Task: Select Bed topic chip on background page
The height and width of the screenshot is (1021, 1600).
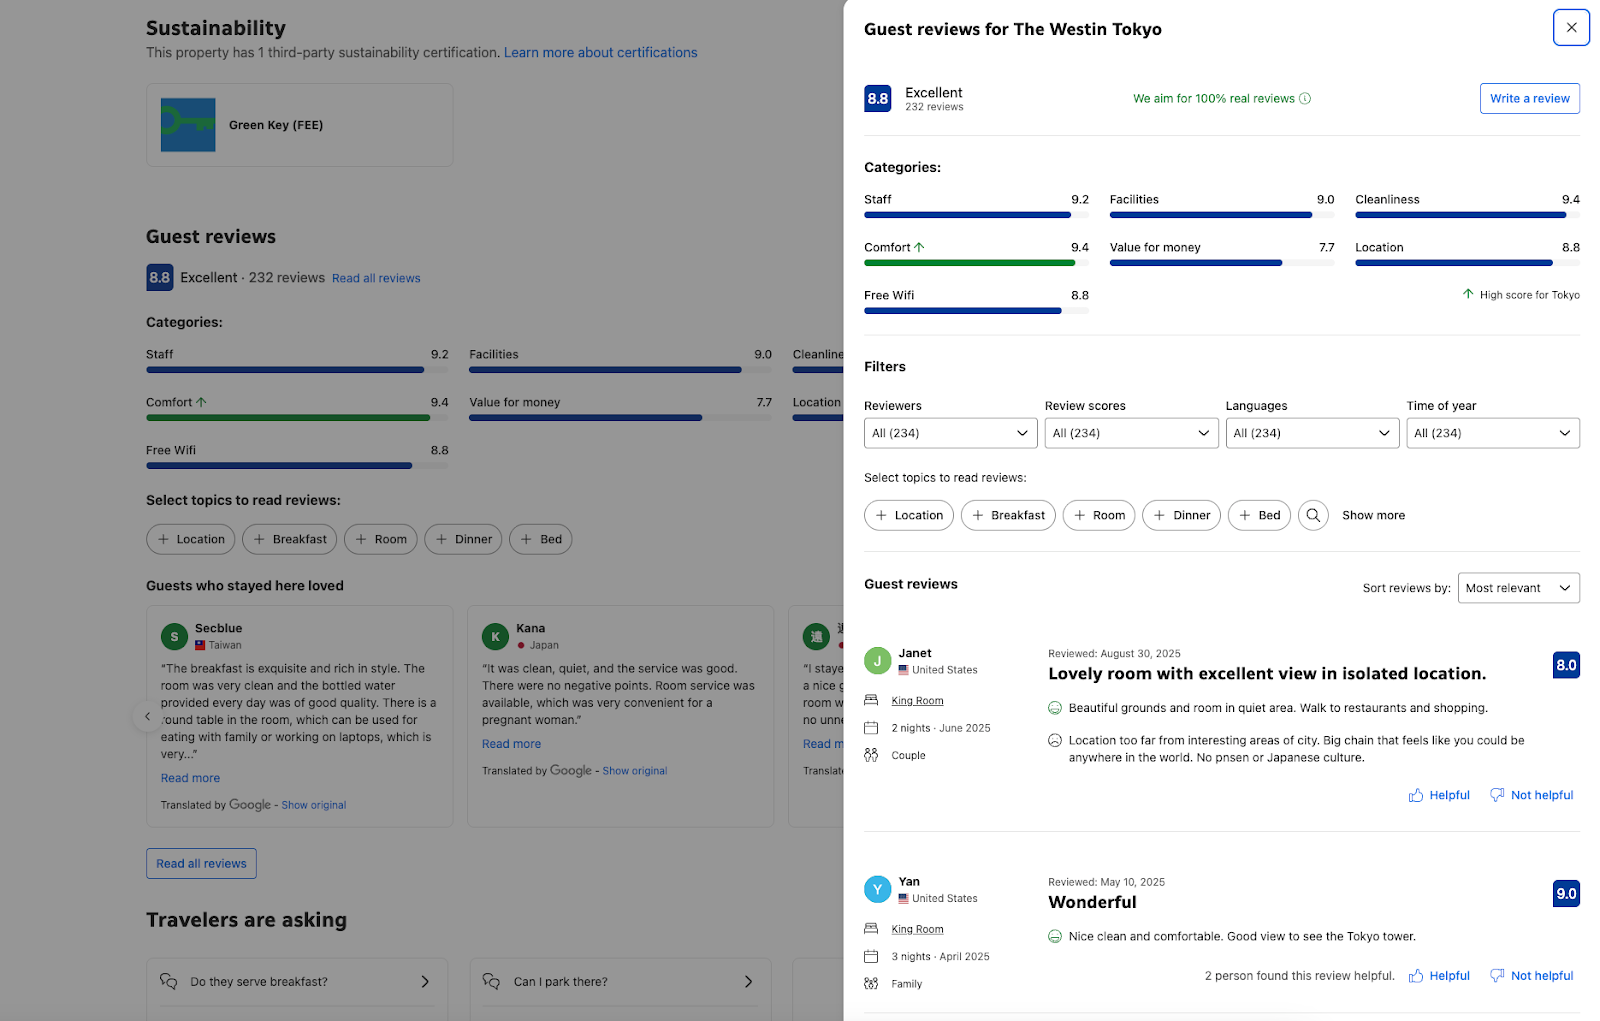Action: (x=540, y=539)
